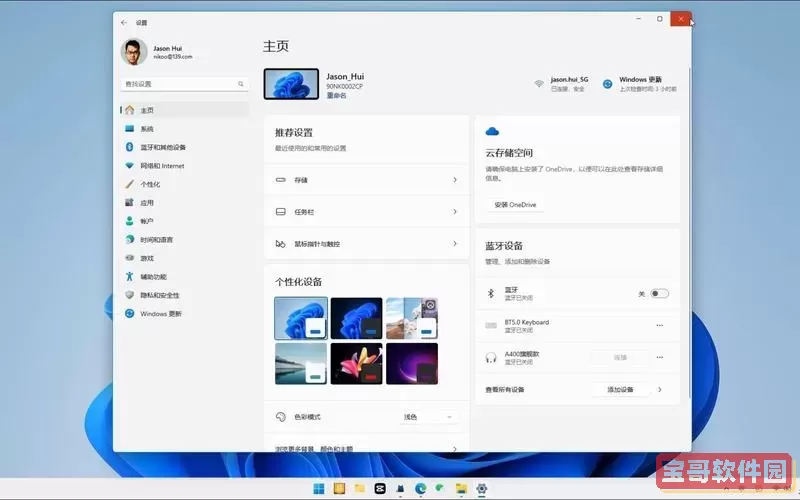Click the 安装 OneDrive button
800x500 pixels.
(x=515, y=205)
